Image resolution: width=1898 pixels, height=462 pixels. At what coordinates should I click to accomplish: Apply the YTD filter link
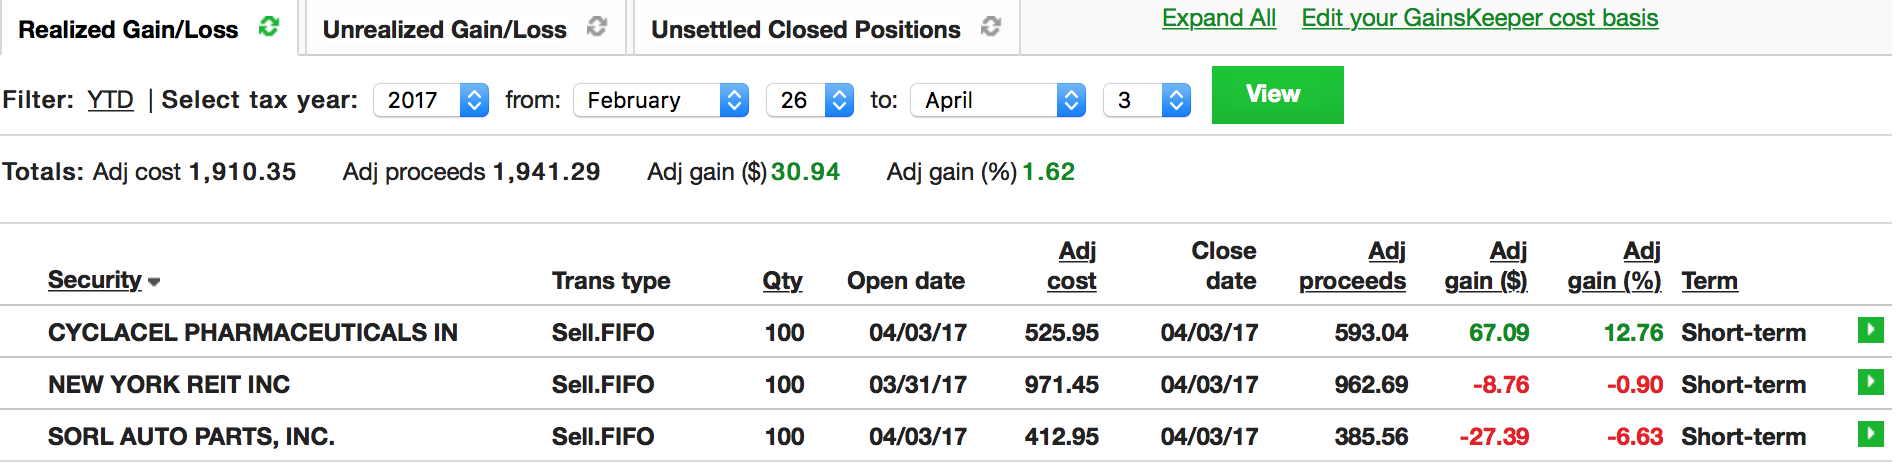click(110, 100)
